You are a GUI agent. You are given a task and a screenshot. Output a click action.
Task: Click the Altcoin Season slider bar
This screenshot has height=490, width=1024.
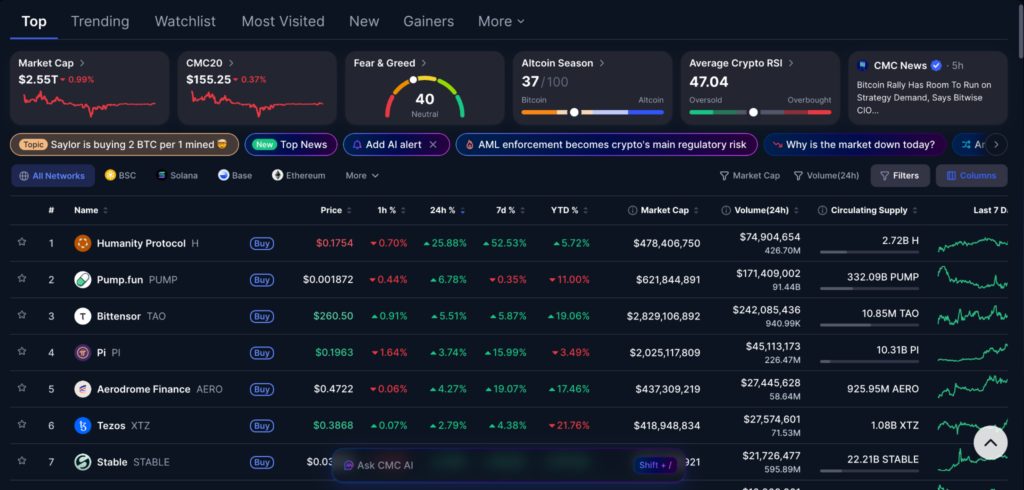[592, 112]
